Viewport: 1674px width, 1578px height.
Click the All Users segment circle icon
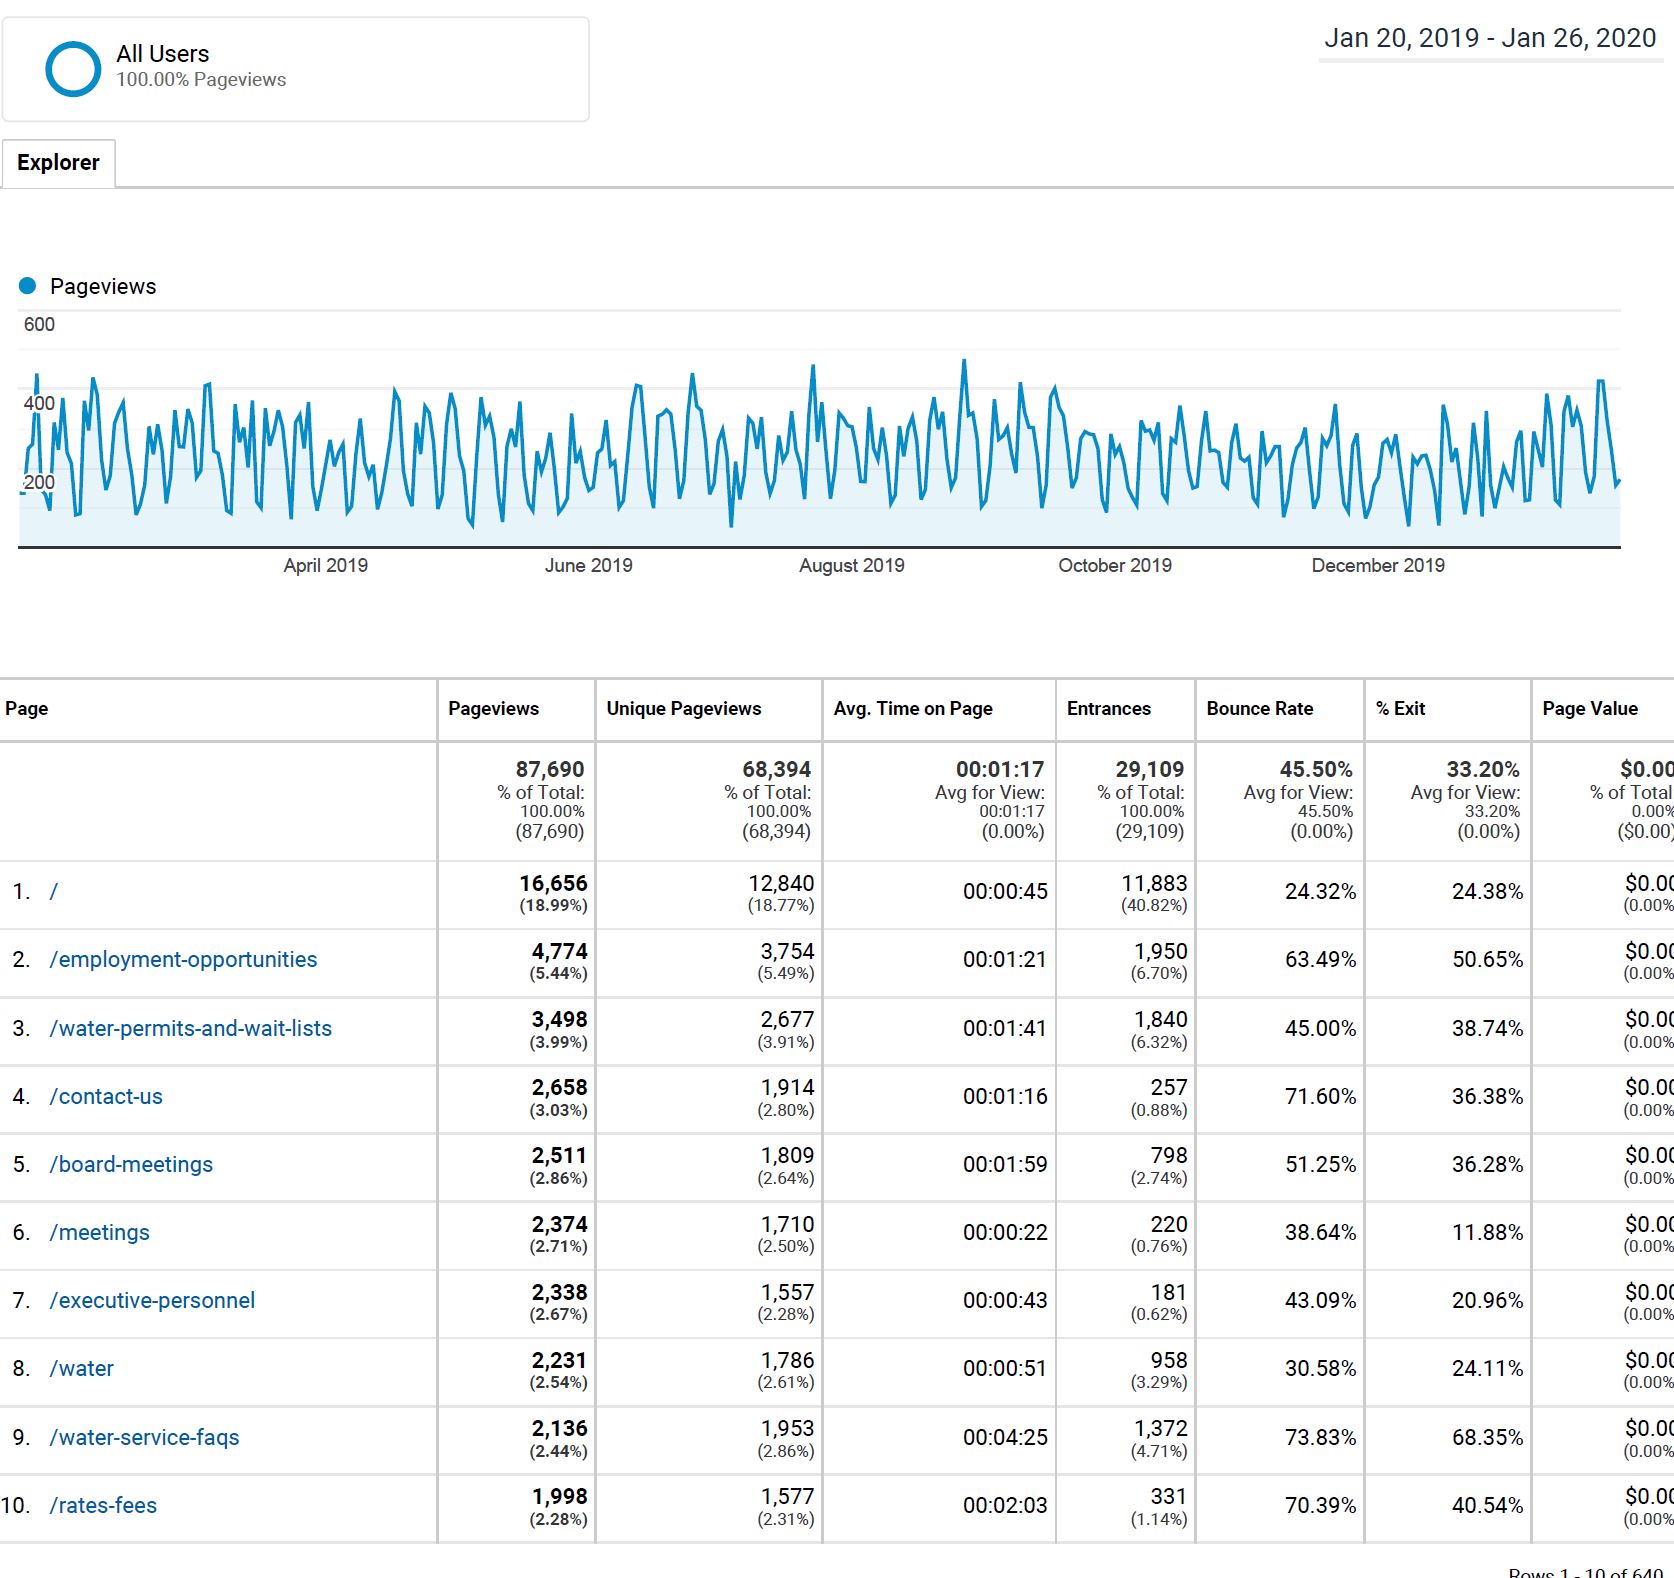[73, 69]
